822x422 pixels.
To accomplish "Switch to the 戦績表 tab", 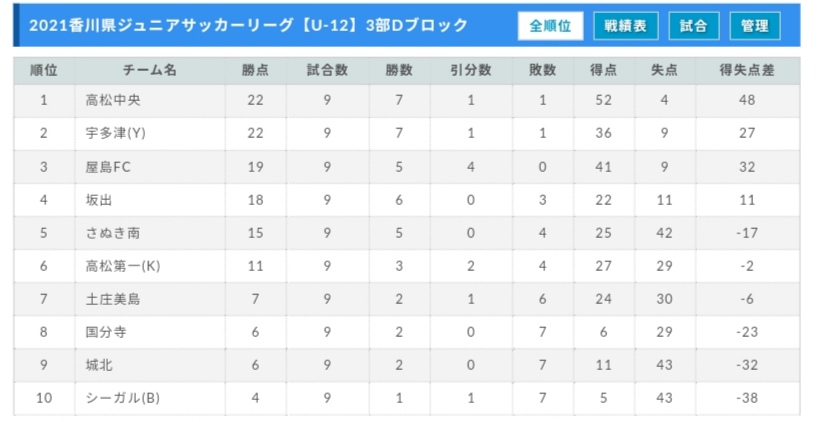I will [625, 26].
